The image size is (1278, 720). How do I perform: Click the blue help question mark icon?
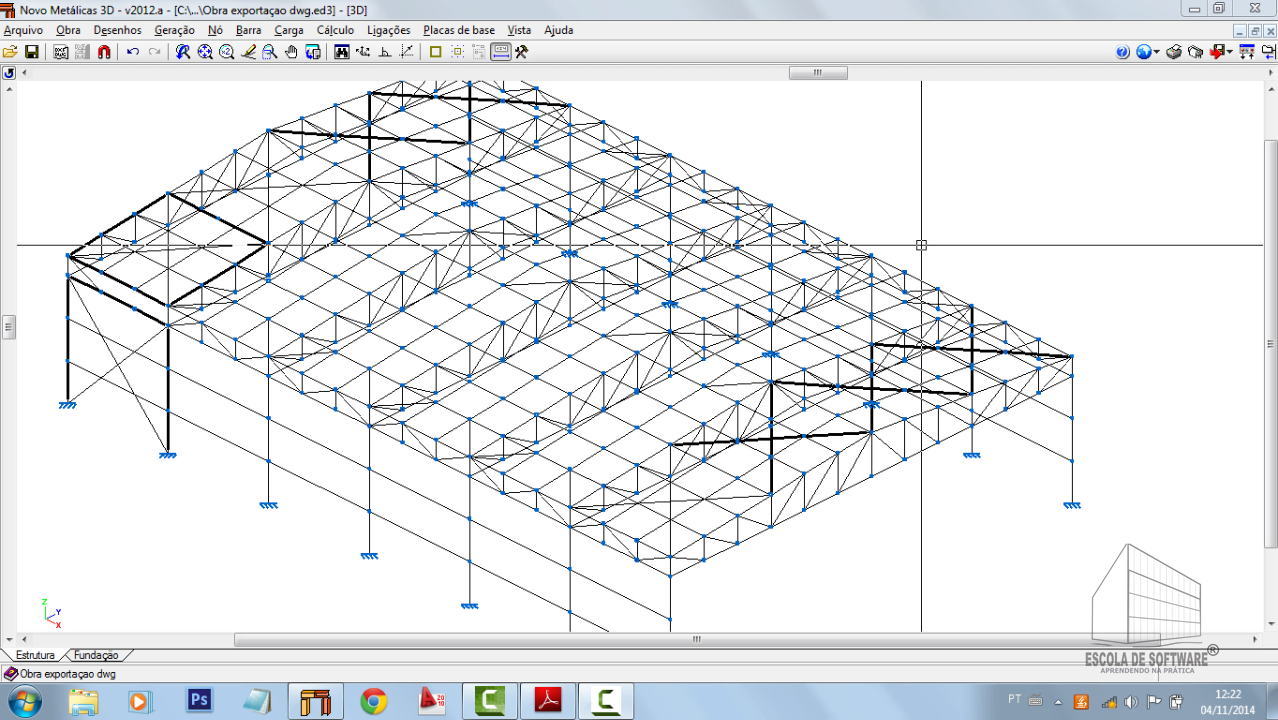coord(1123,52)
